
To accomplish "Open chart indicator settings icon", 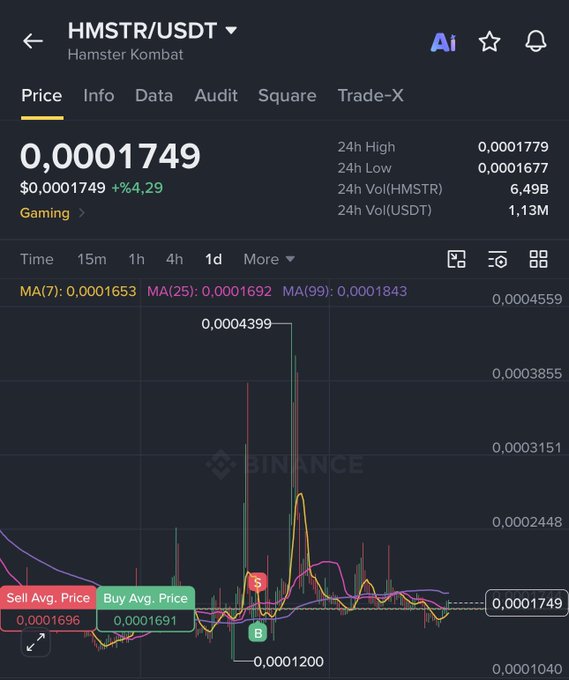I will click(497, 259).
